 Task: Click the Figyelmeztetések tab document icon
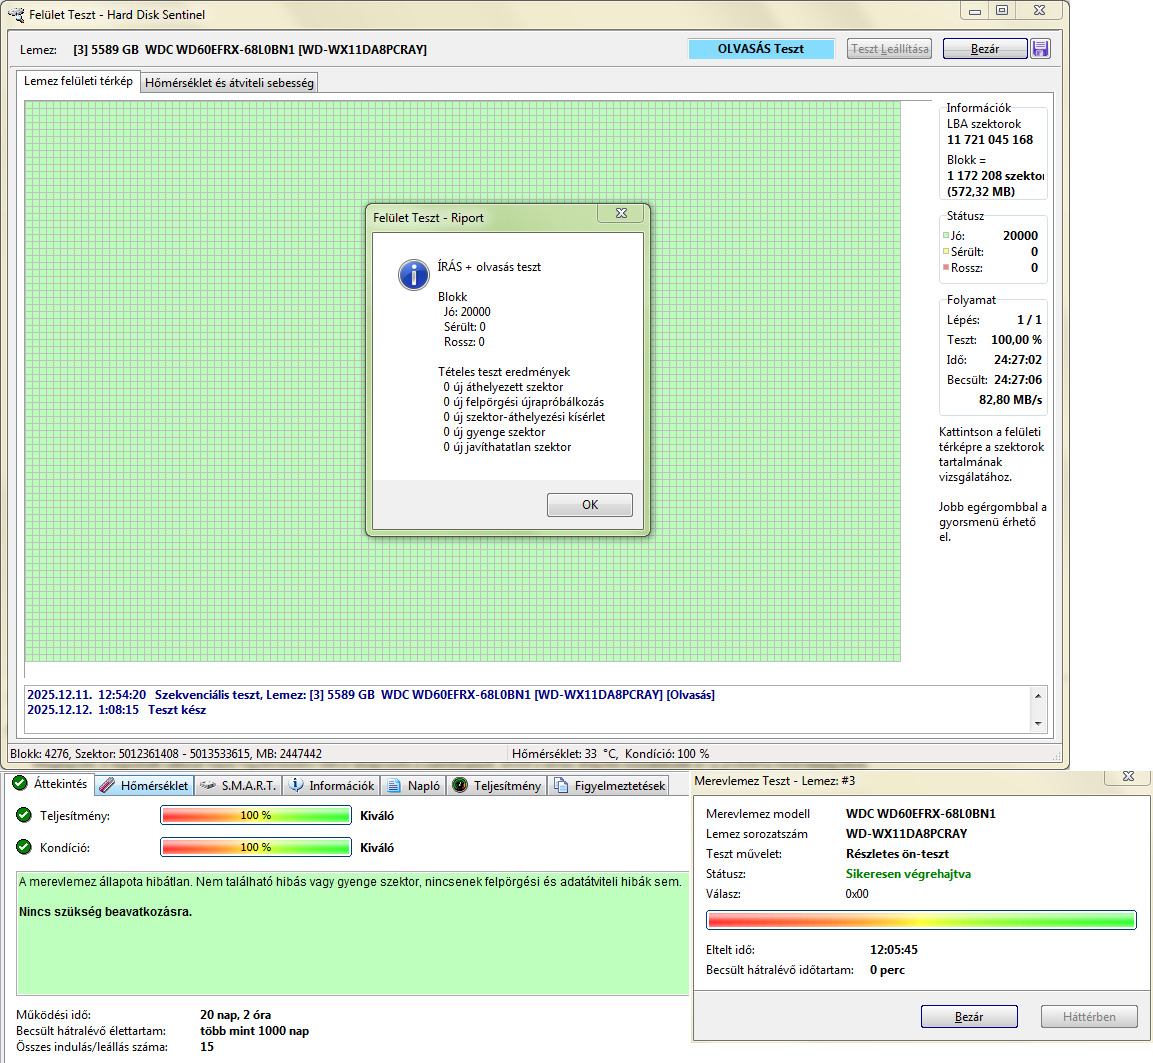[561, 785]
